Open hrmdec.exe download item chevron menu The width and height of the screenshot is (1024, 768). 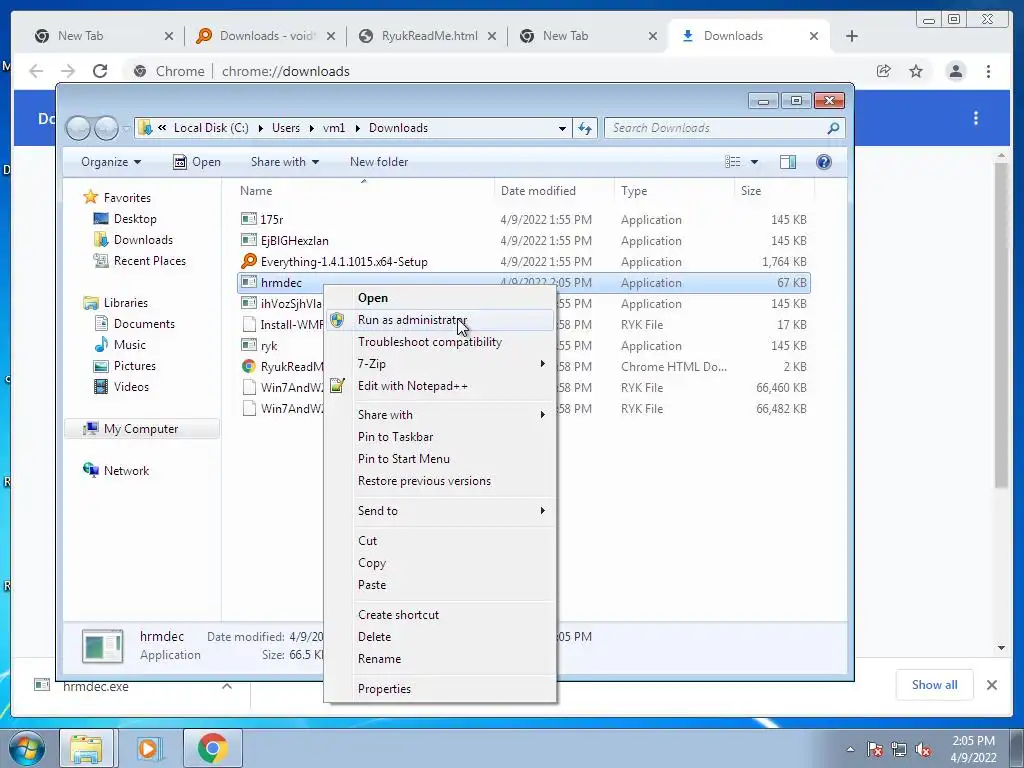coord(227,686)
